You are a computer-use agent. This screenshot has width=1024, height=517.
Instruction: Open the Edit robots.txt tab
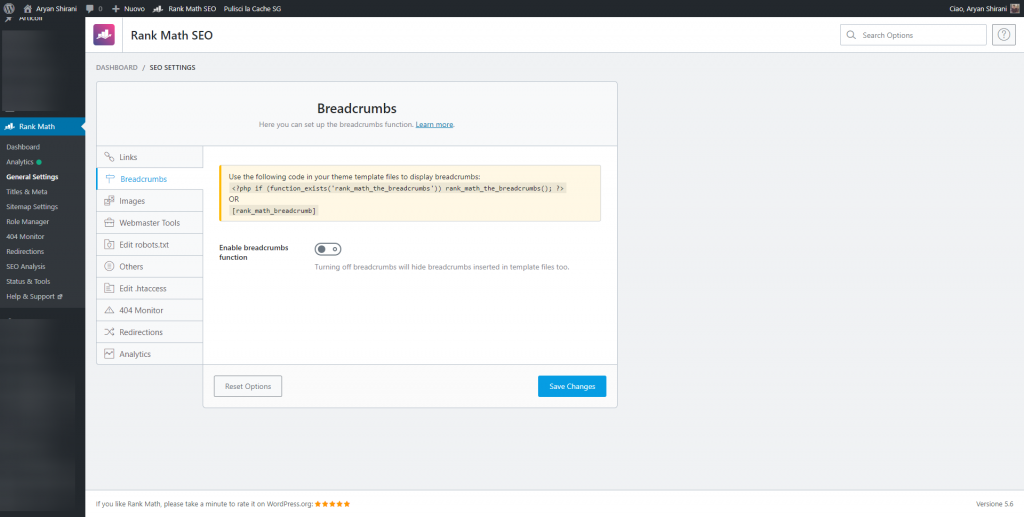tap(144, 244)
